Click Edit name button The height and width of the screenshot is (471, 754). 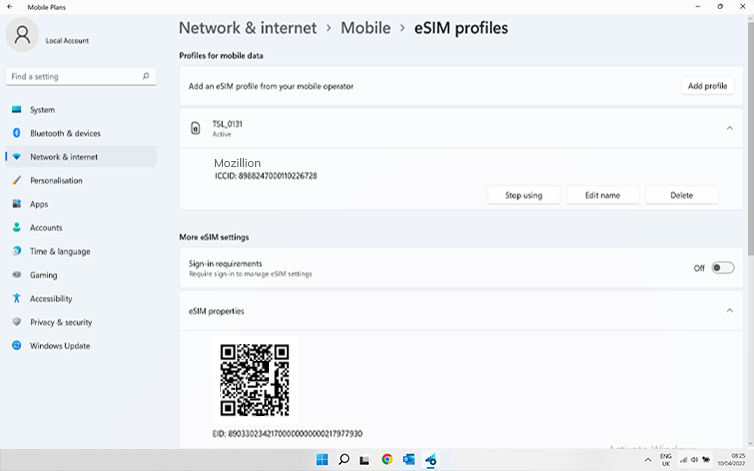[602, 195]
